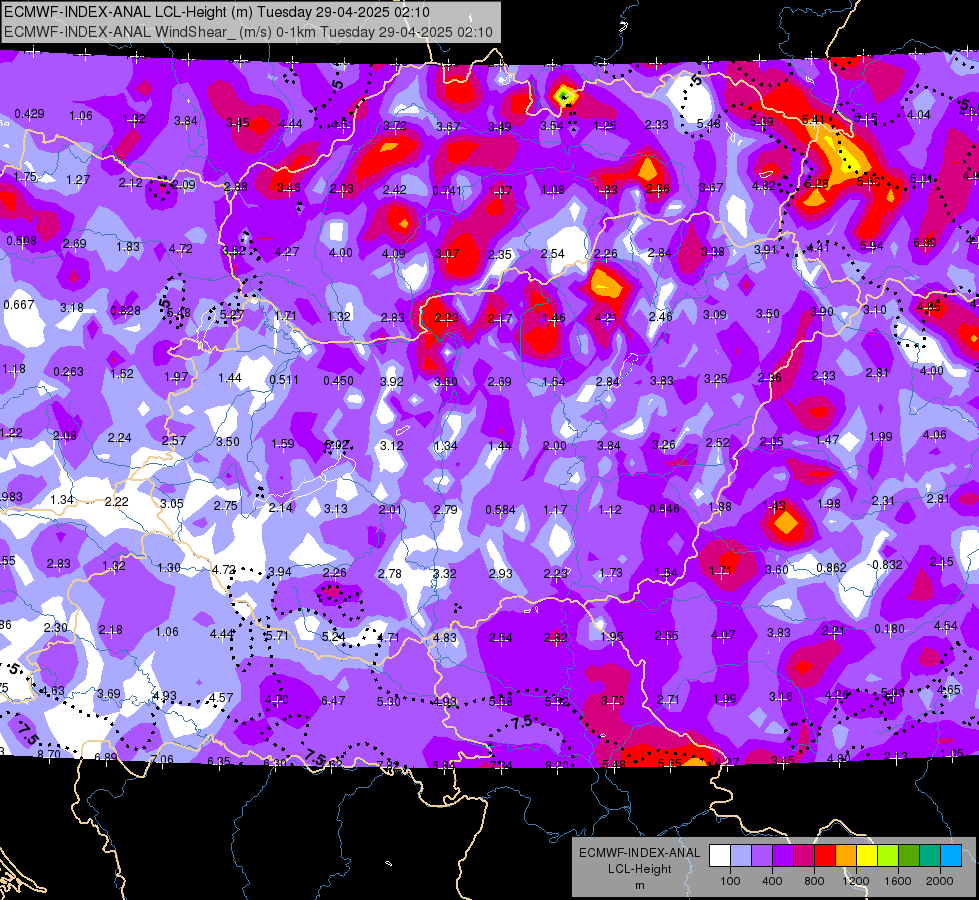Select the magenta legend swatch

coord(804,856)
